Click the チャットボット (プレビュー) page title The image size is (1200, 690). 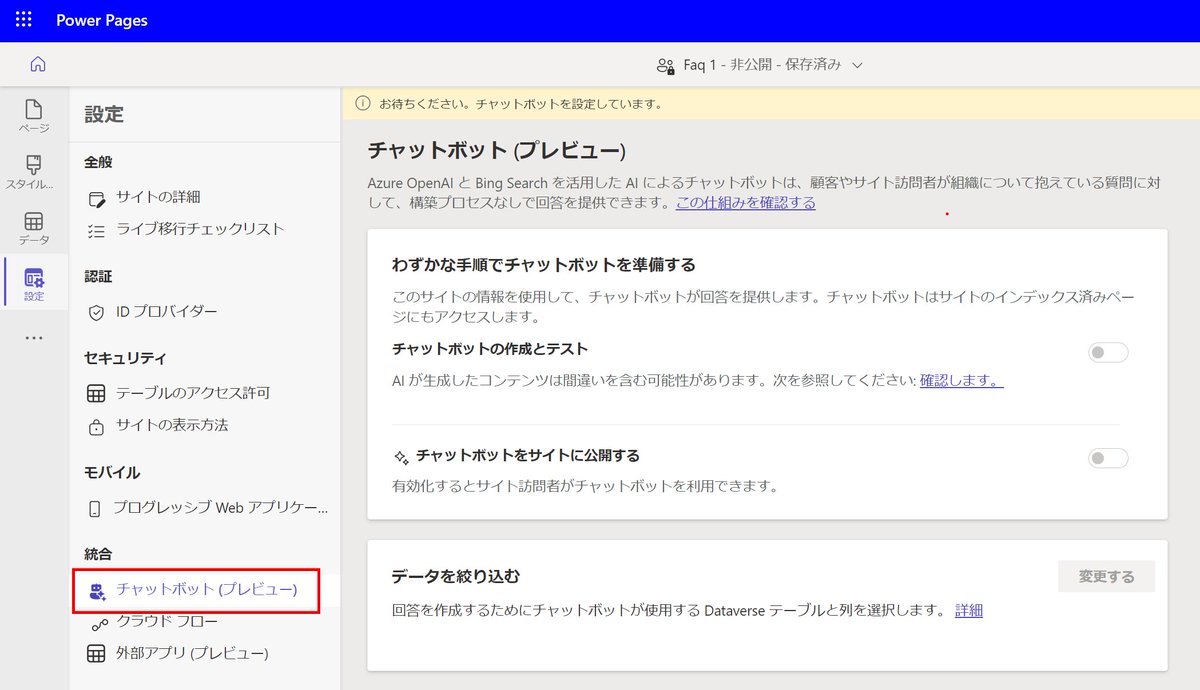pos(496,151)
